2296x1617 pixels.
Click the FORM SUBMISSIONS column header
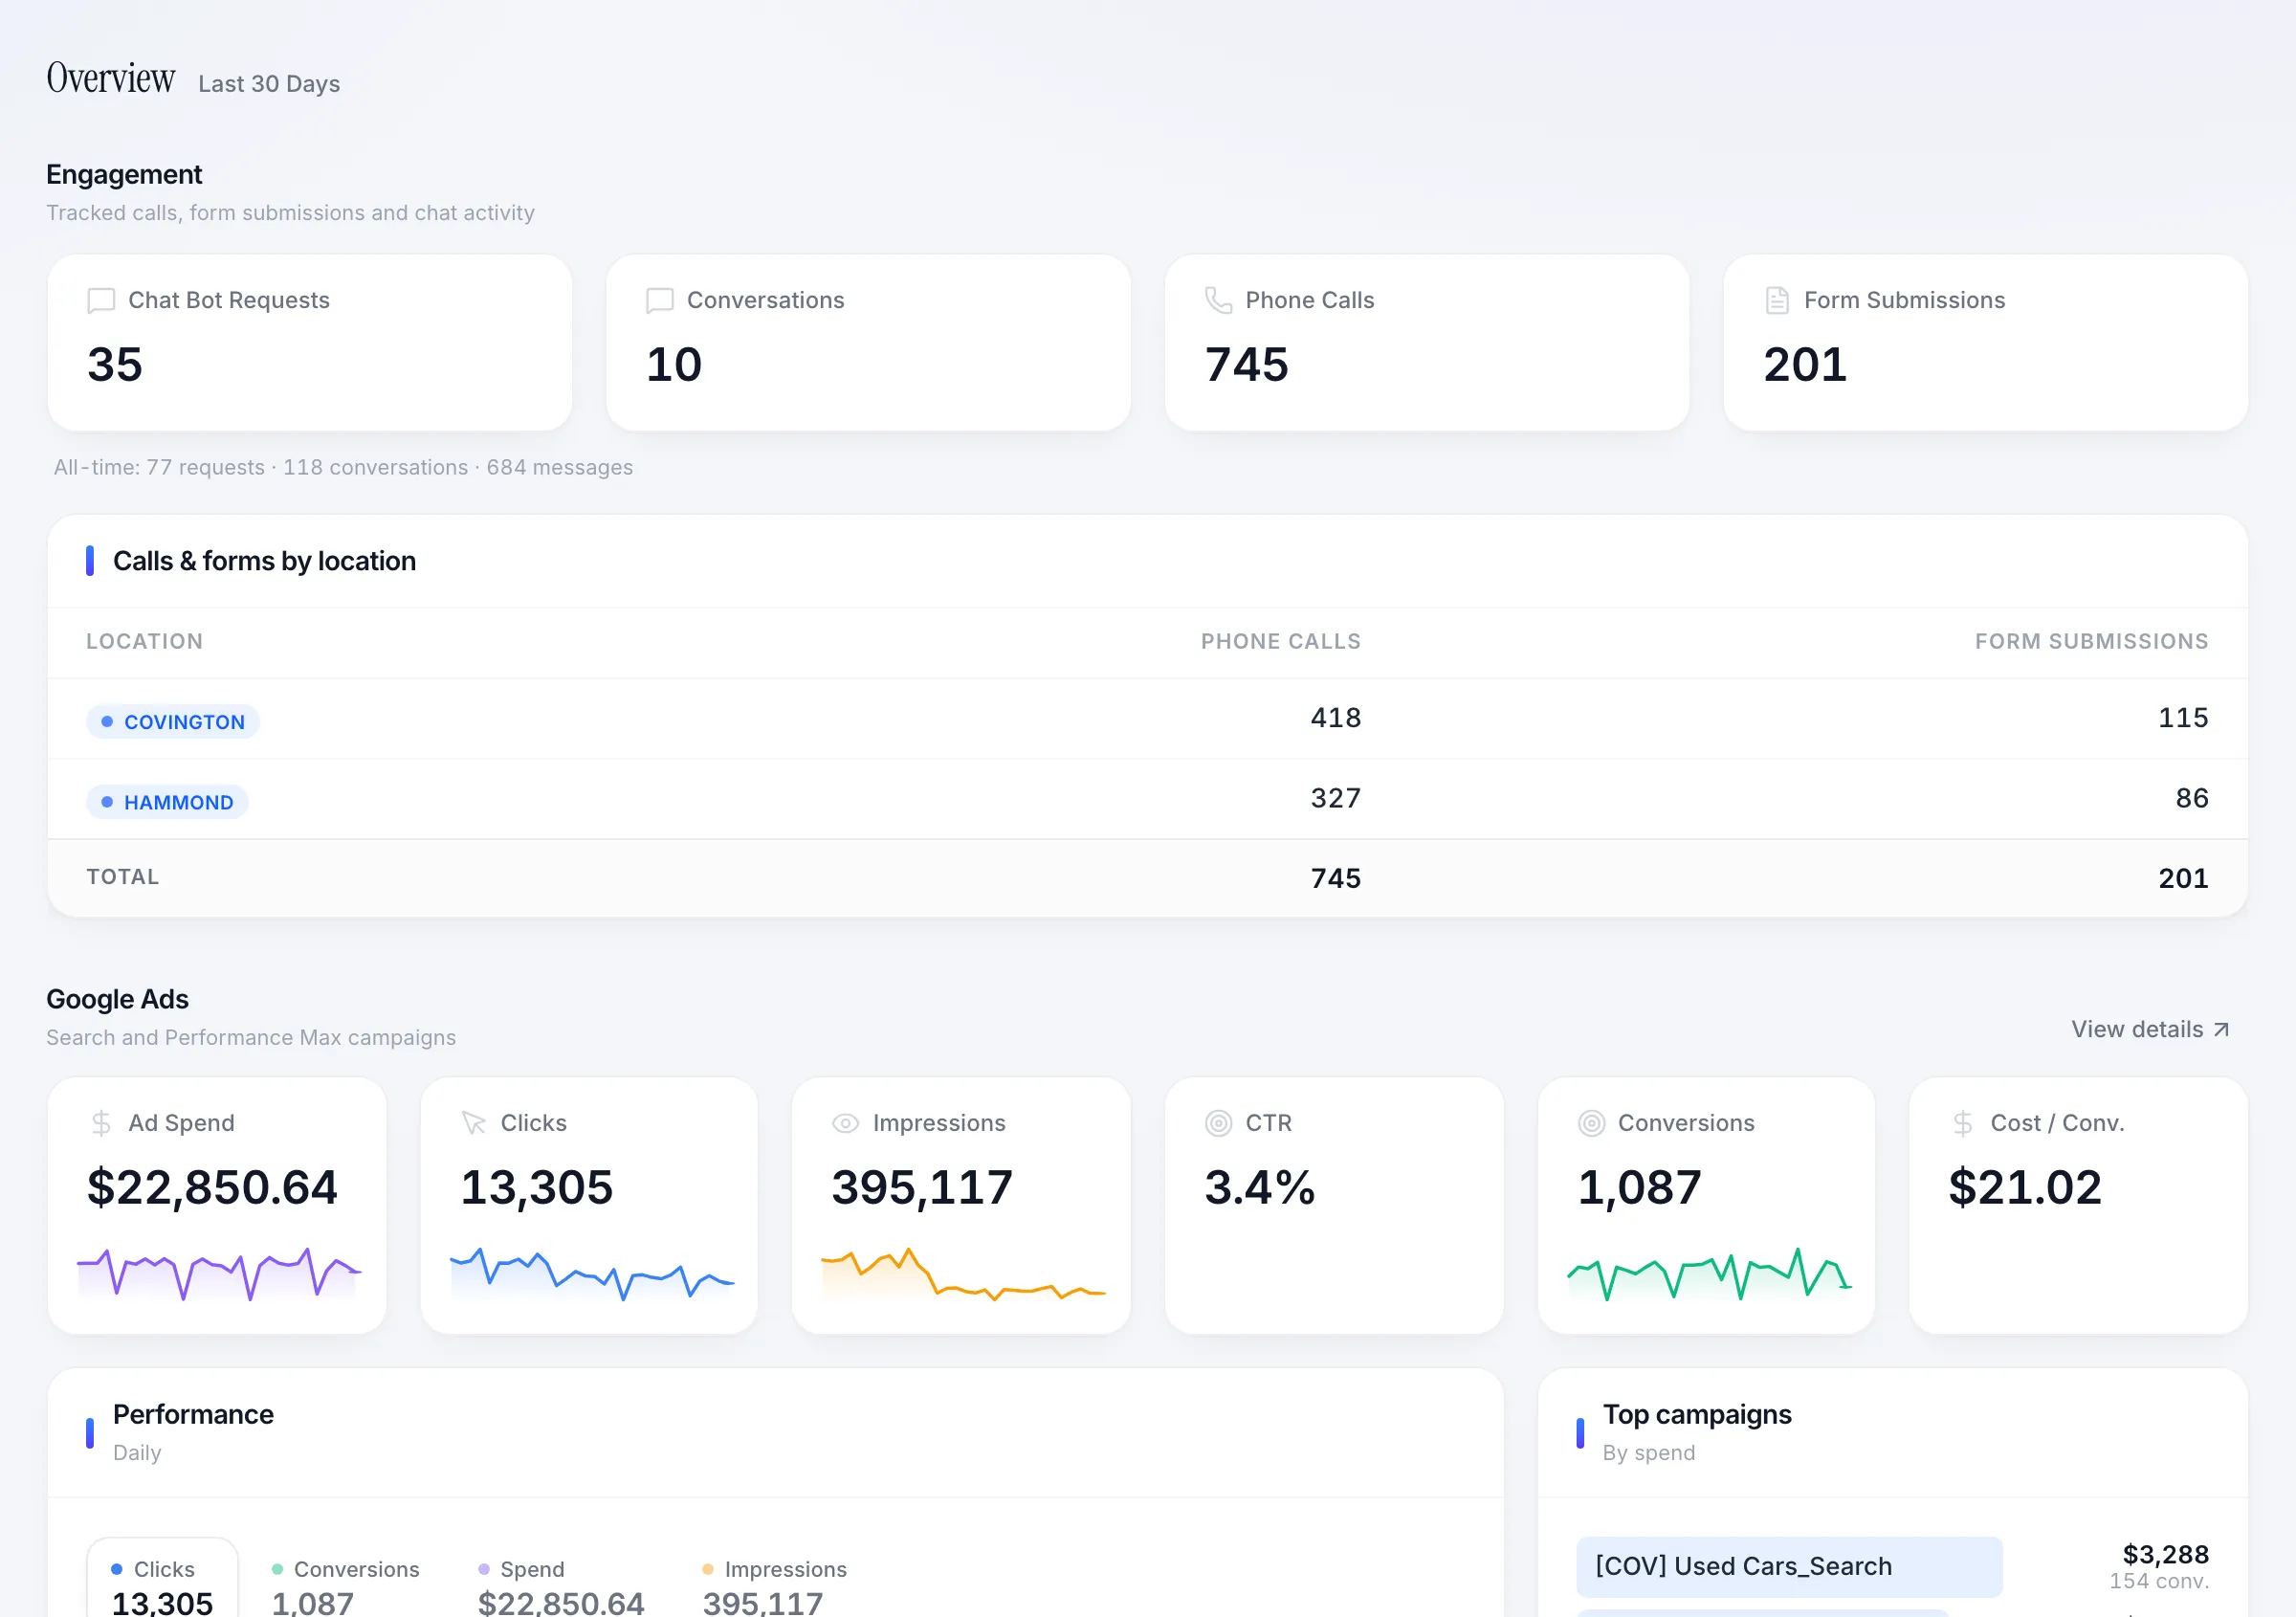pyautogui.click(x=2091, y=642)
